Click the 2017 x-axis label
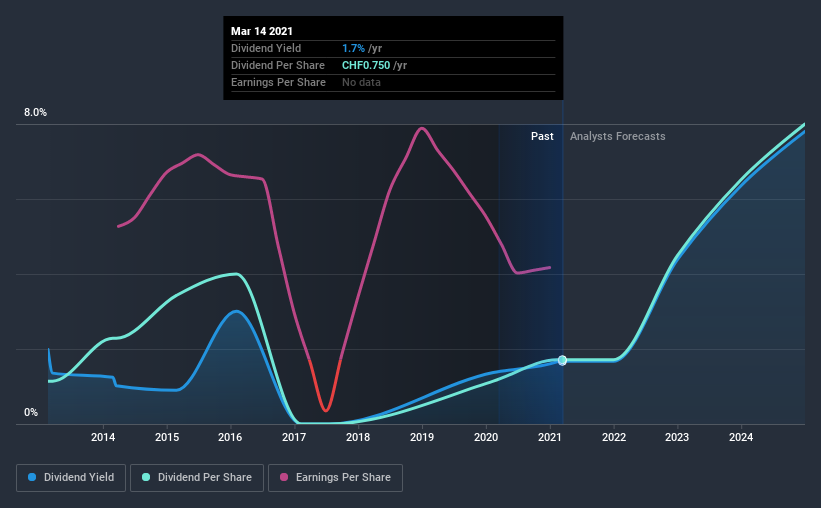Image resolution: width=821 pixels, height=508 pixels. point(294,437)
